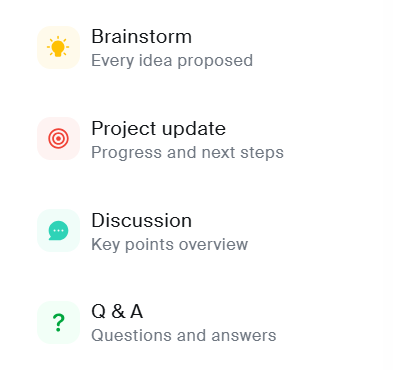Select the red target Project update icon
Screen dimensions: 393x370
click(x=58, y=138)
